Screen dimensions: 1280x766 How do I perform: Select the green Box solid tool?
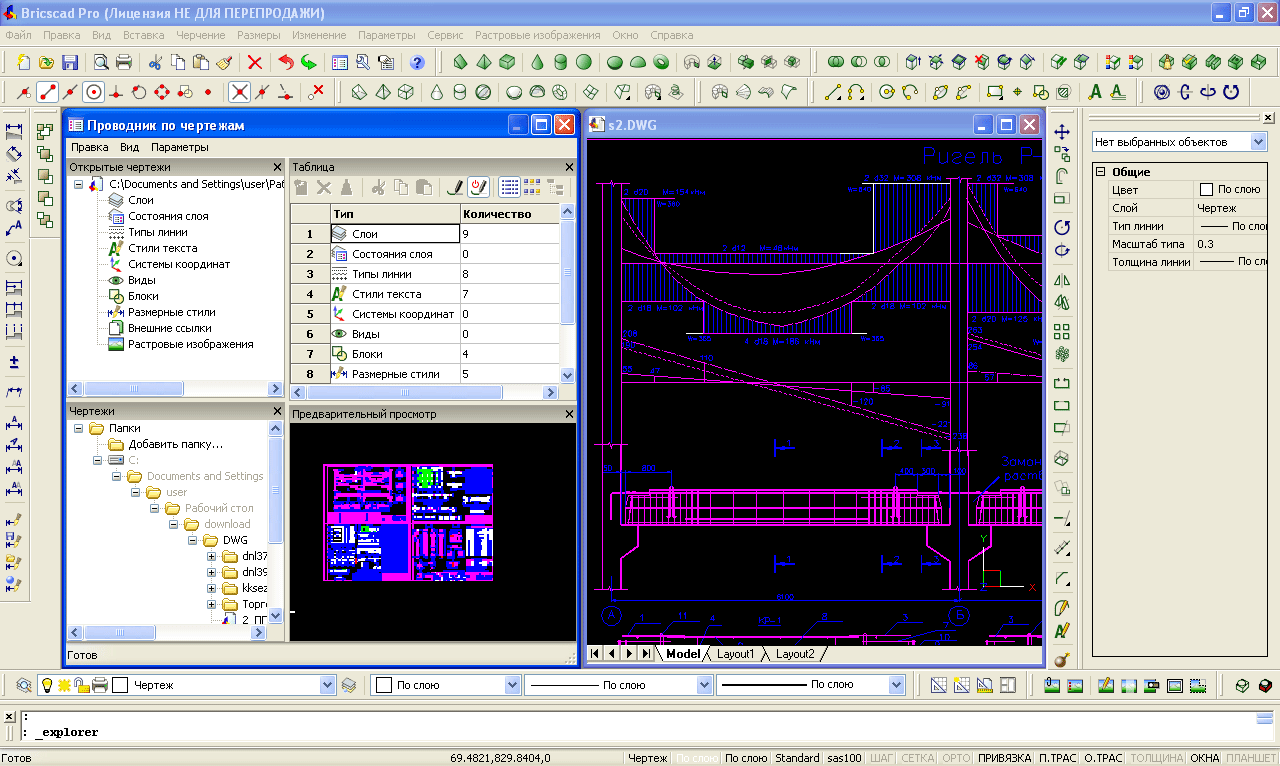[507, 62]
